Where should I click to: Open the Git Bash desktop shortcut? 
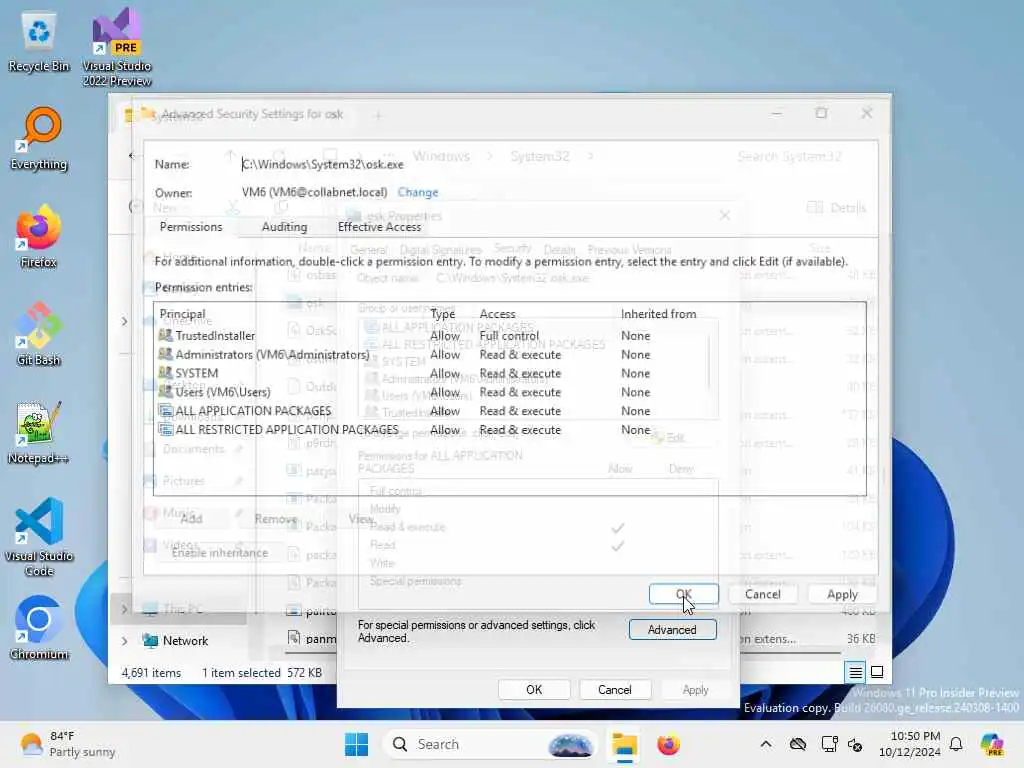(x=39, y=334)
